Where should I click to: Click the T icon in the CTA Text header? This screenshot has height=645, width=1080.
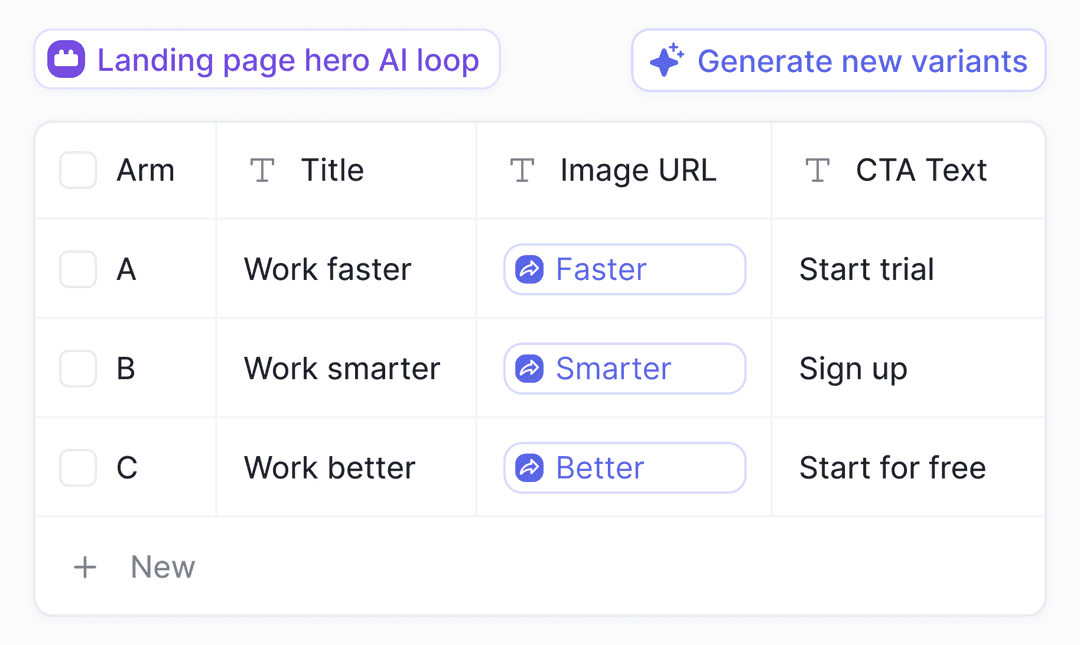tap(817, 170)
